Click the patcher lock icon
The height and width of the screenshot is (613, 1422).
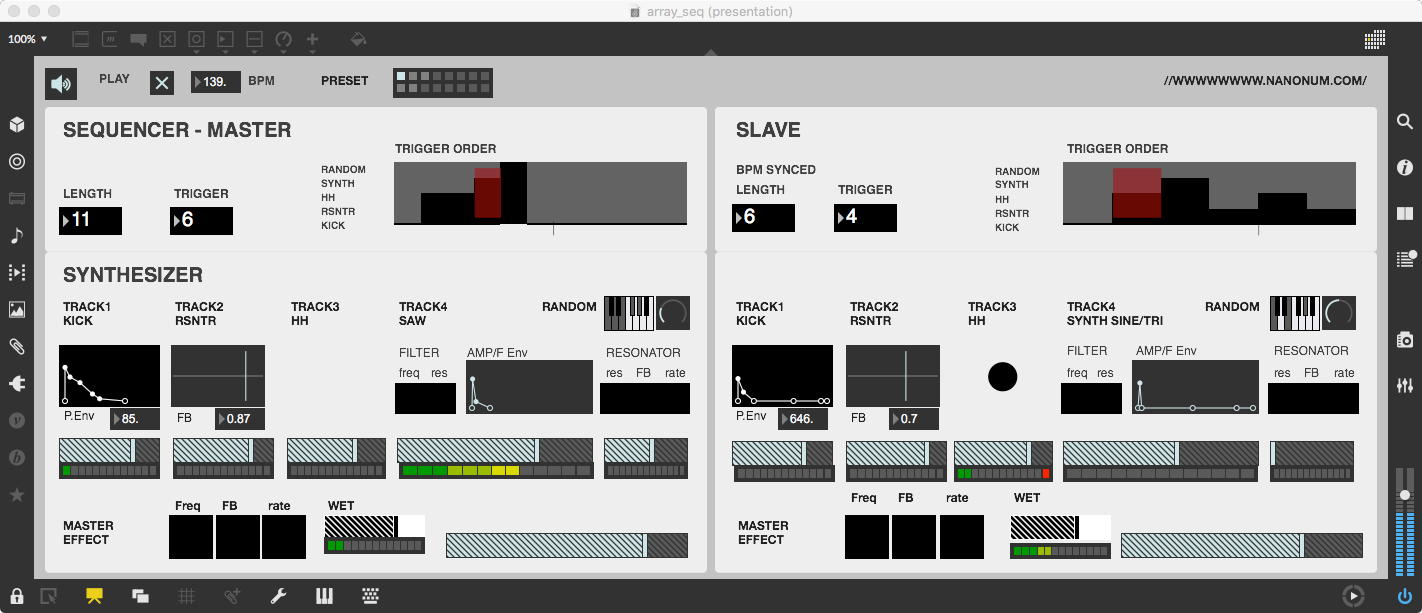coord(17,596)
